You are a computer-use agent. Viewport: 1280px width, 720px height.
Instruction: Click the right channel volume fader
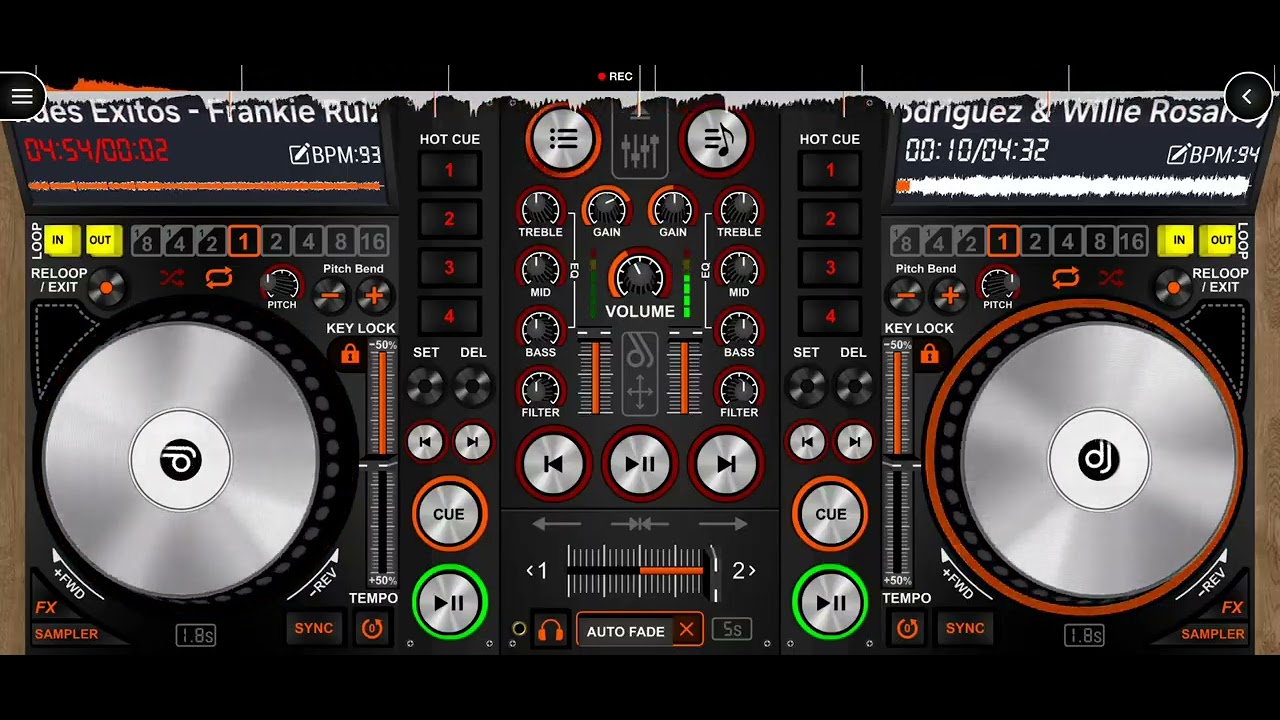[x=685, y=372]
